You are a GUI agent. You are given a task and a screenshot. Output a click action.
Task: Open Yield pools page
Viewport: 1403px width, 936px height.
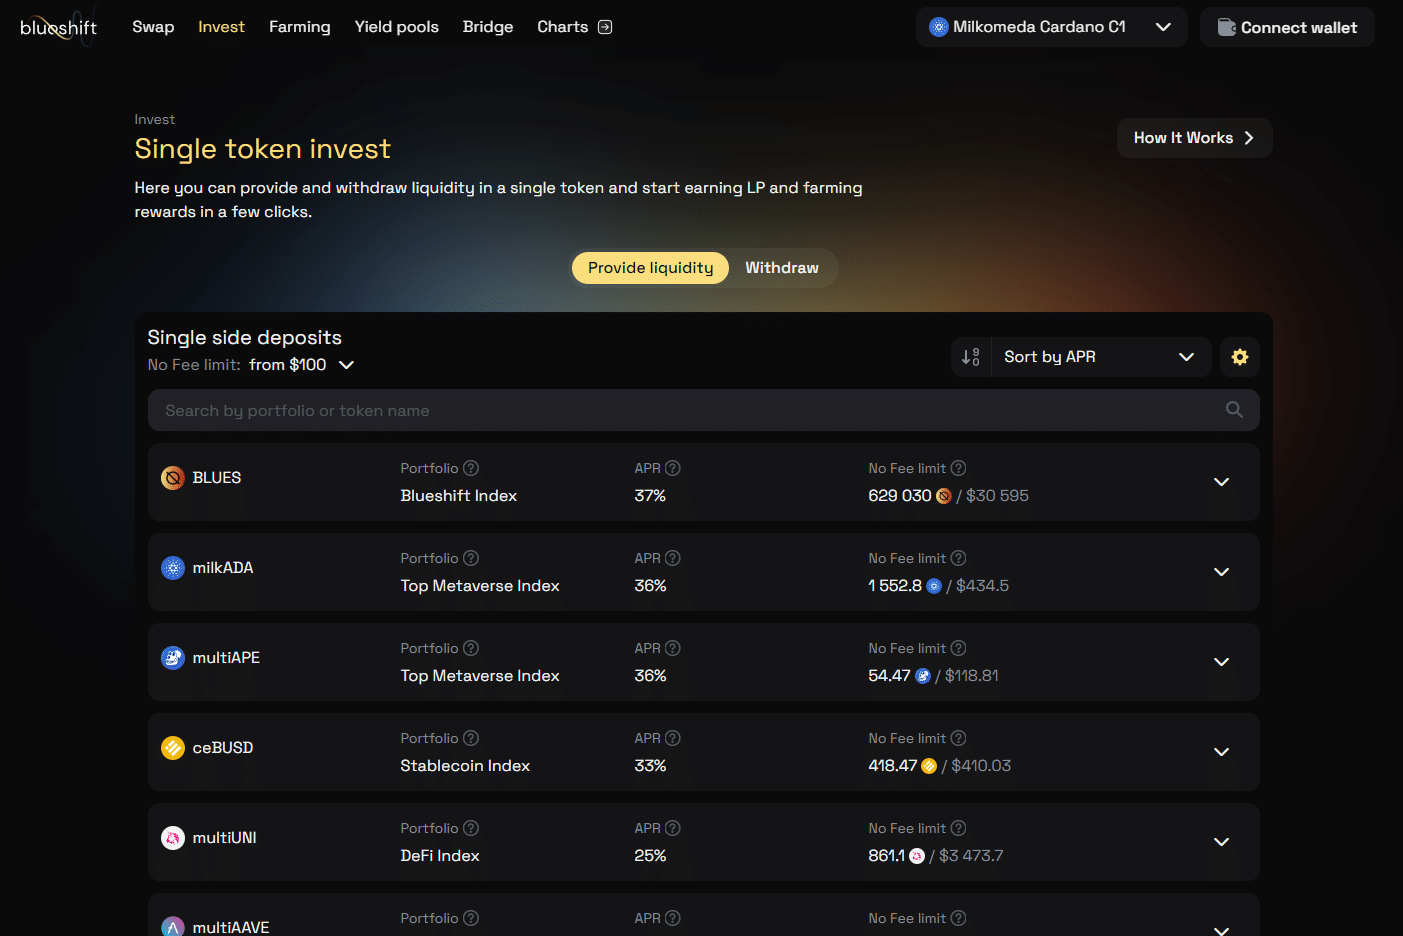pyautogui.click(x=396, y=27)
